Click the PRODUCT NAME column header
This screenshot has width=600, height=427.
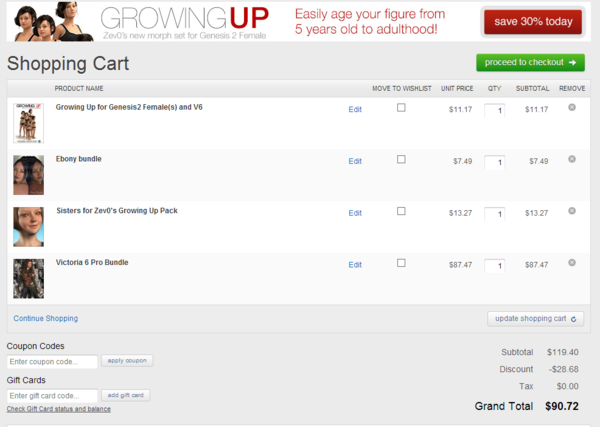coord(79,88)
